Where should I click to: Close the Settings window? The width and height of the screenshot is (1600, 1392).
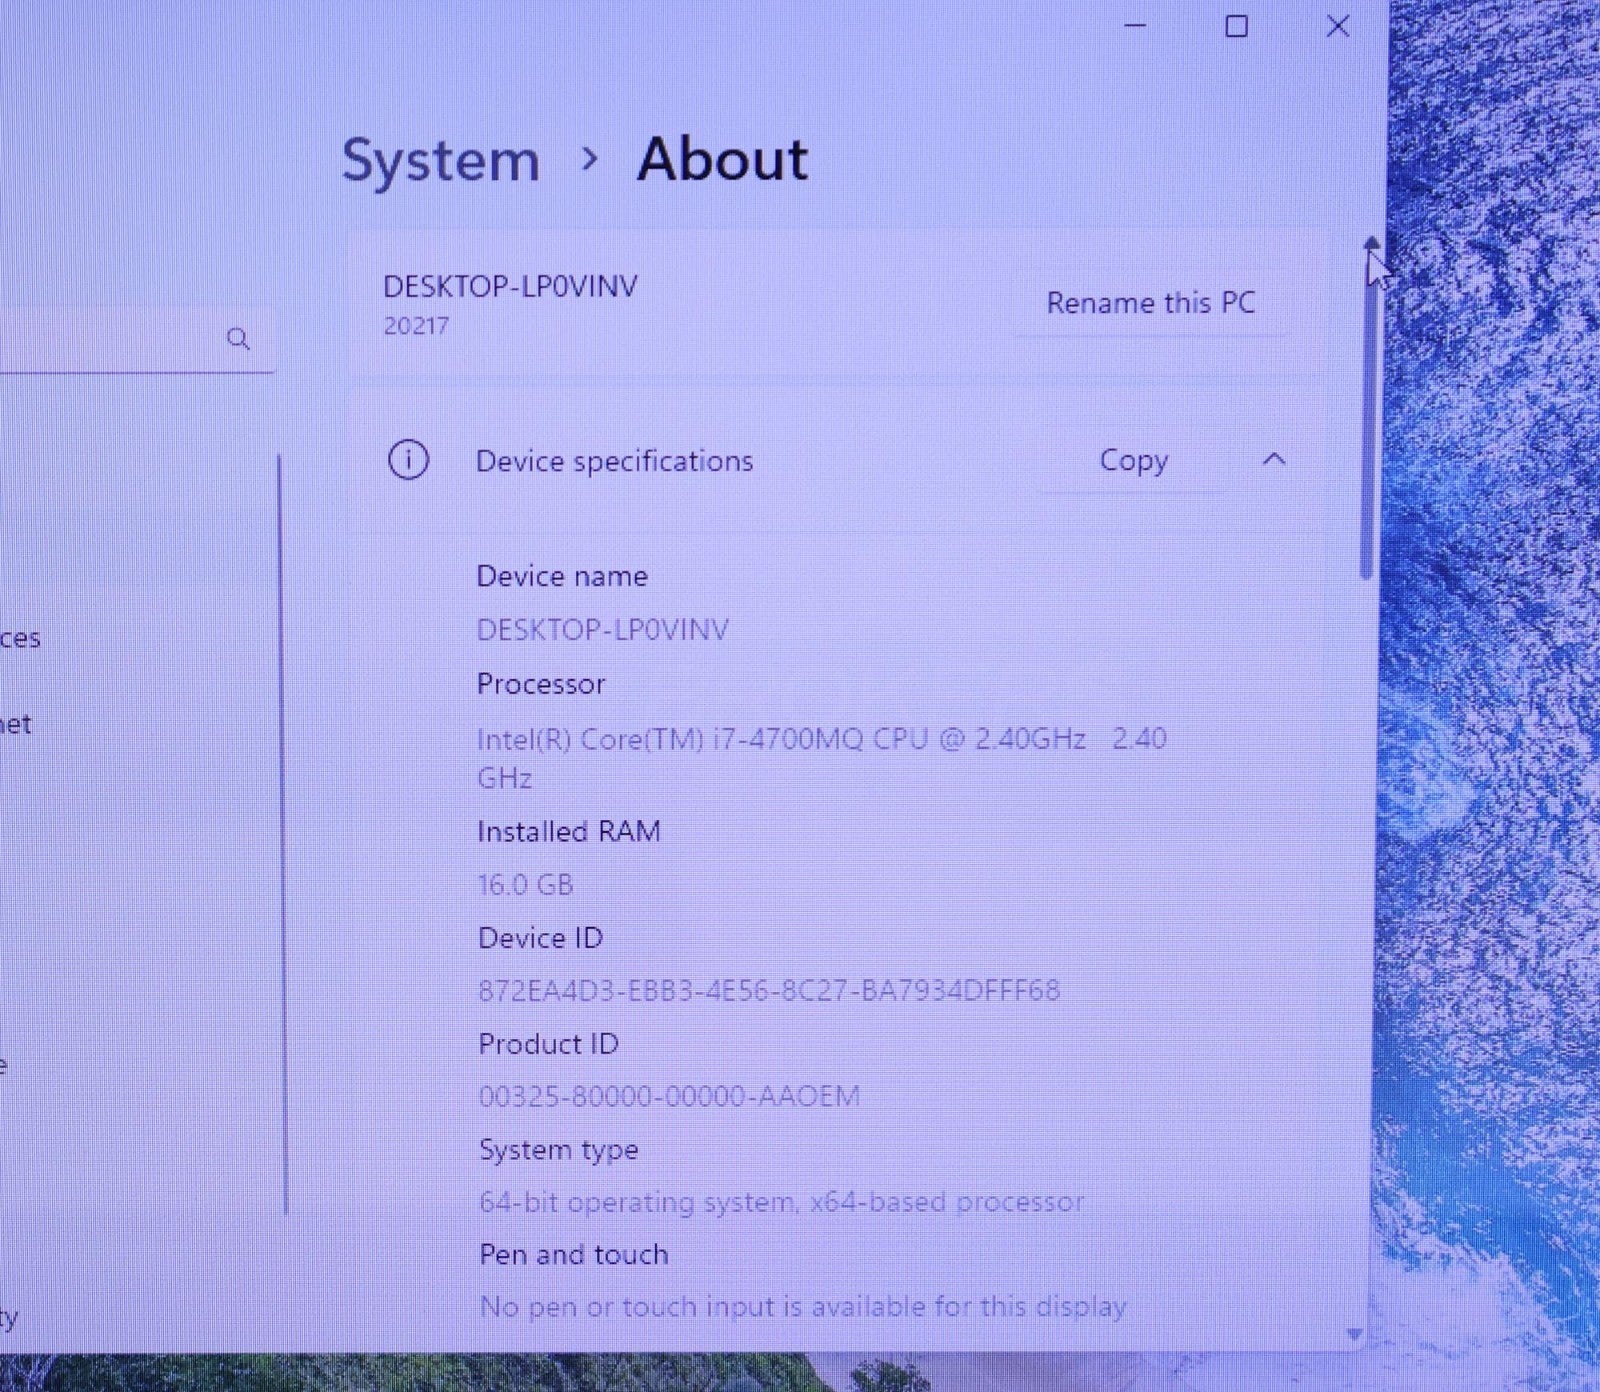(x=1337, y=26)
